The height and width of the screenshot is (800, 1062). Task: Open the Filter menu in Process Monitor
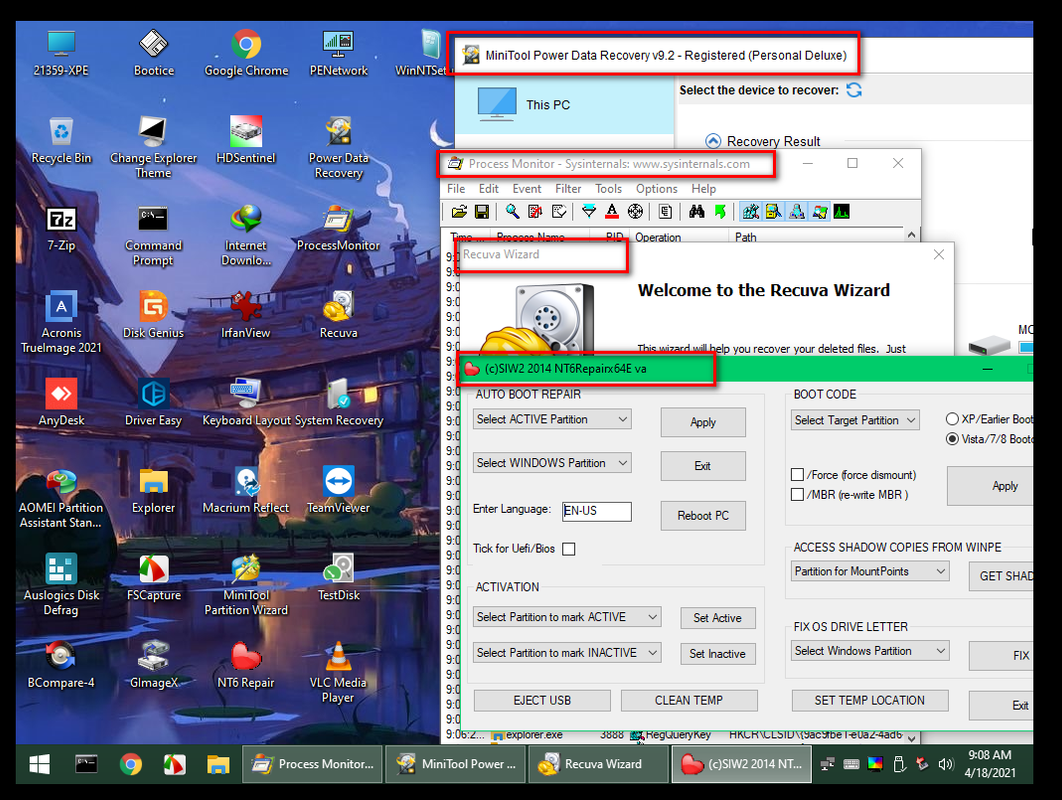[568, 189]
